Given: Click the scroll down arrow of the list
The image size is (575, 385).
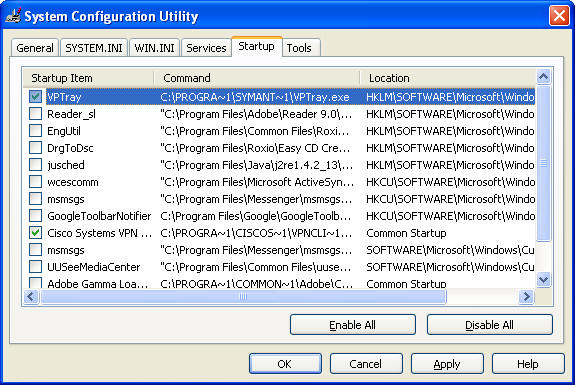Looking at the screenshot, I should pos(543,280).
